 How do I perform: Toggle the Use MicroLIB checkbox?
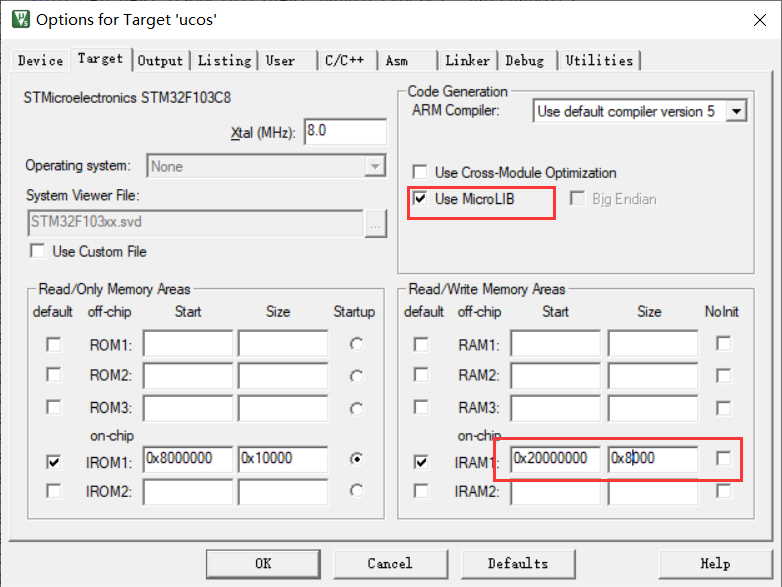pyautogui.click(x=420, y=199)
